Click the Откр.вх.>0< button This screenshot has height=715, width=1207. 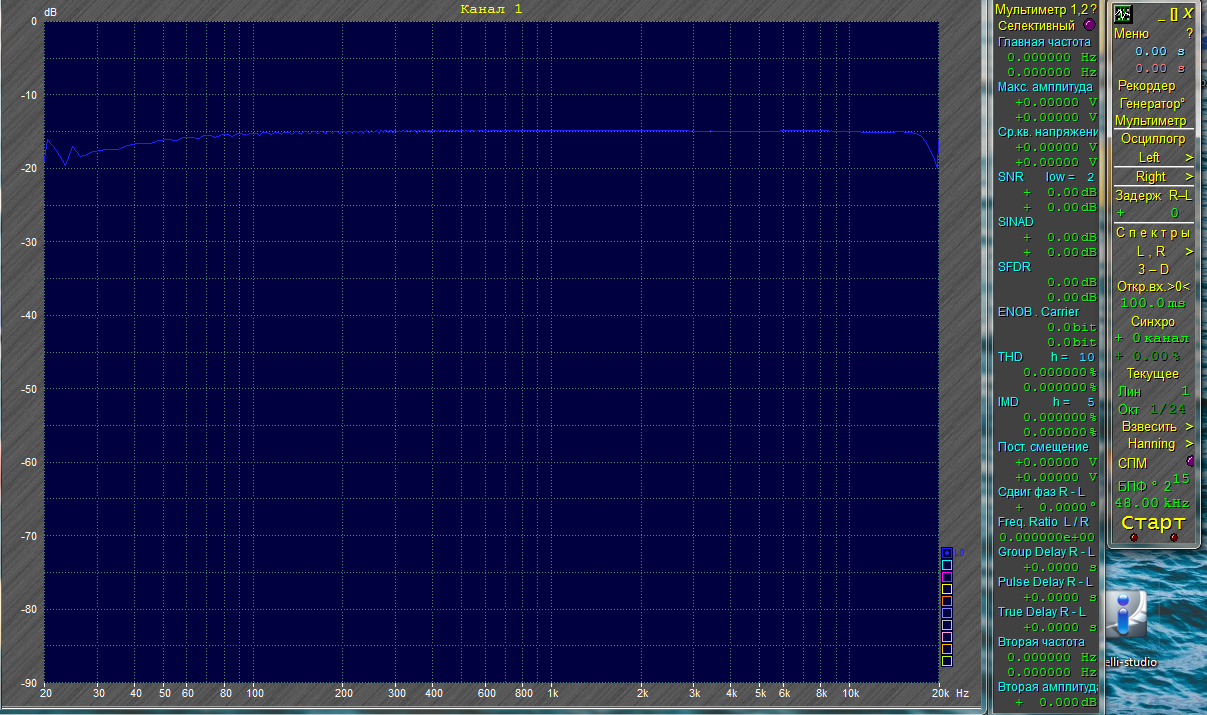tap(1153, 286)
